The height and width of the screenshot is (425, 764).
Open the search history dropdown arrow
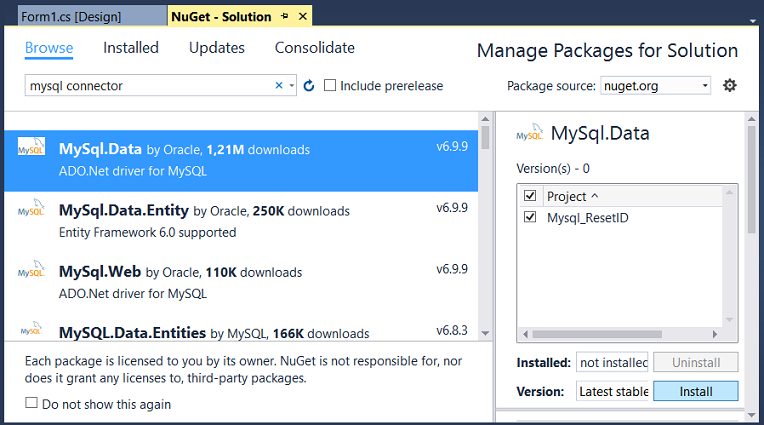click(291, 85)
